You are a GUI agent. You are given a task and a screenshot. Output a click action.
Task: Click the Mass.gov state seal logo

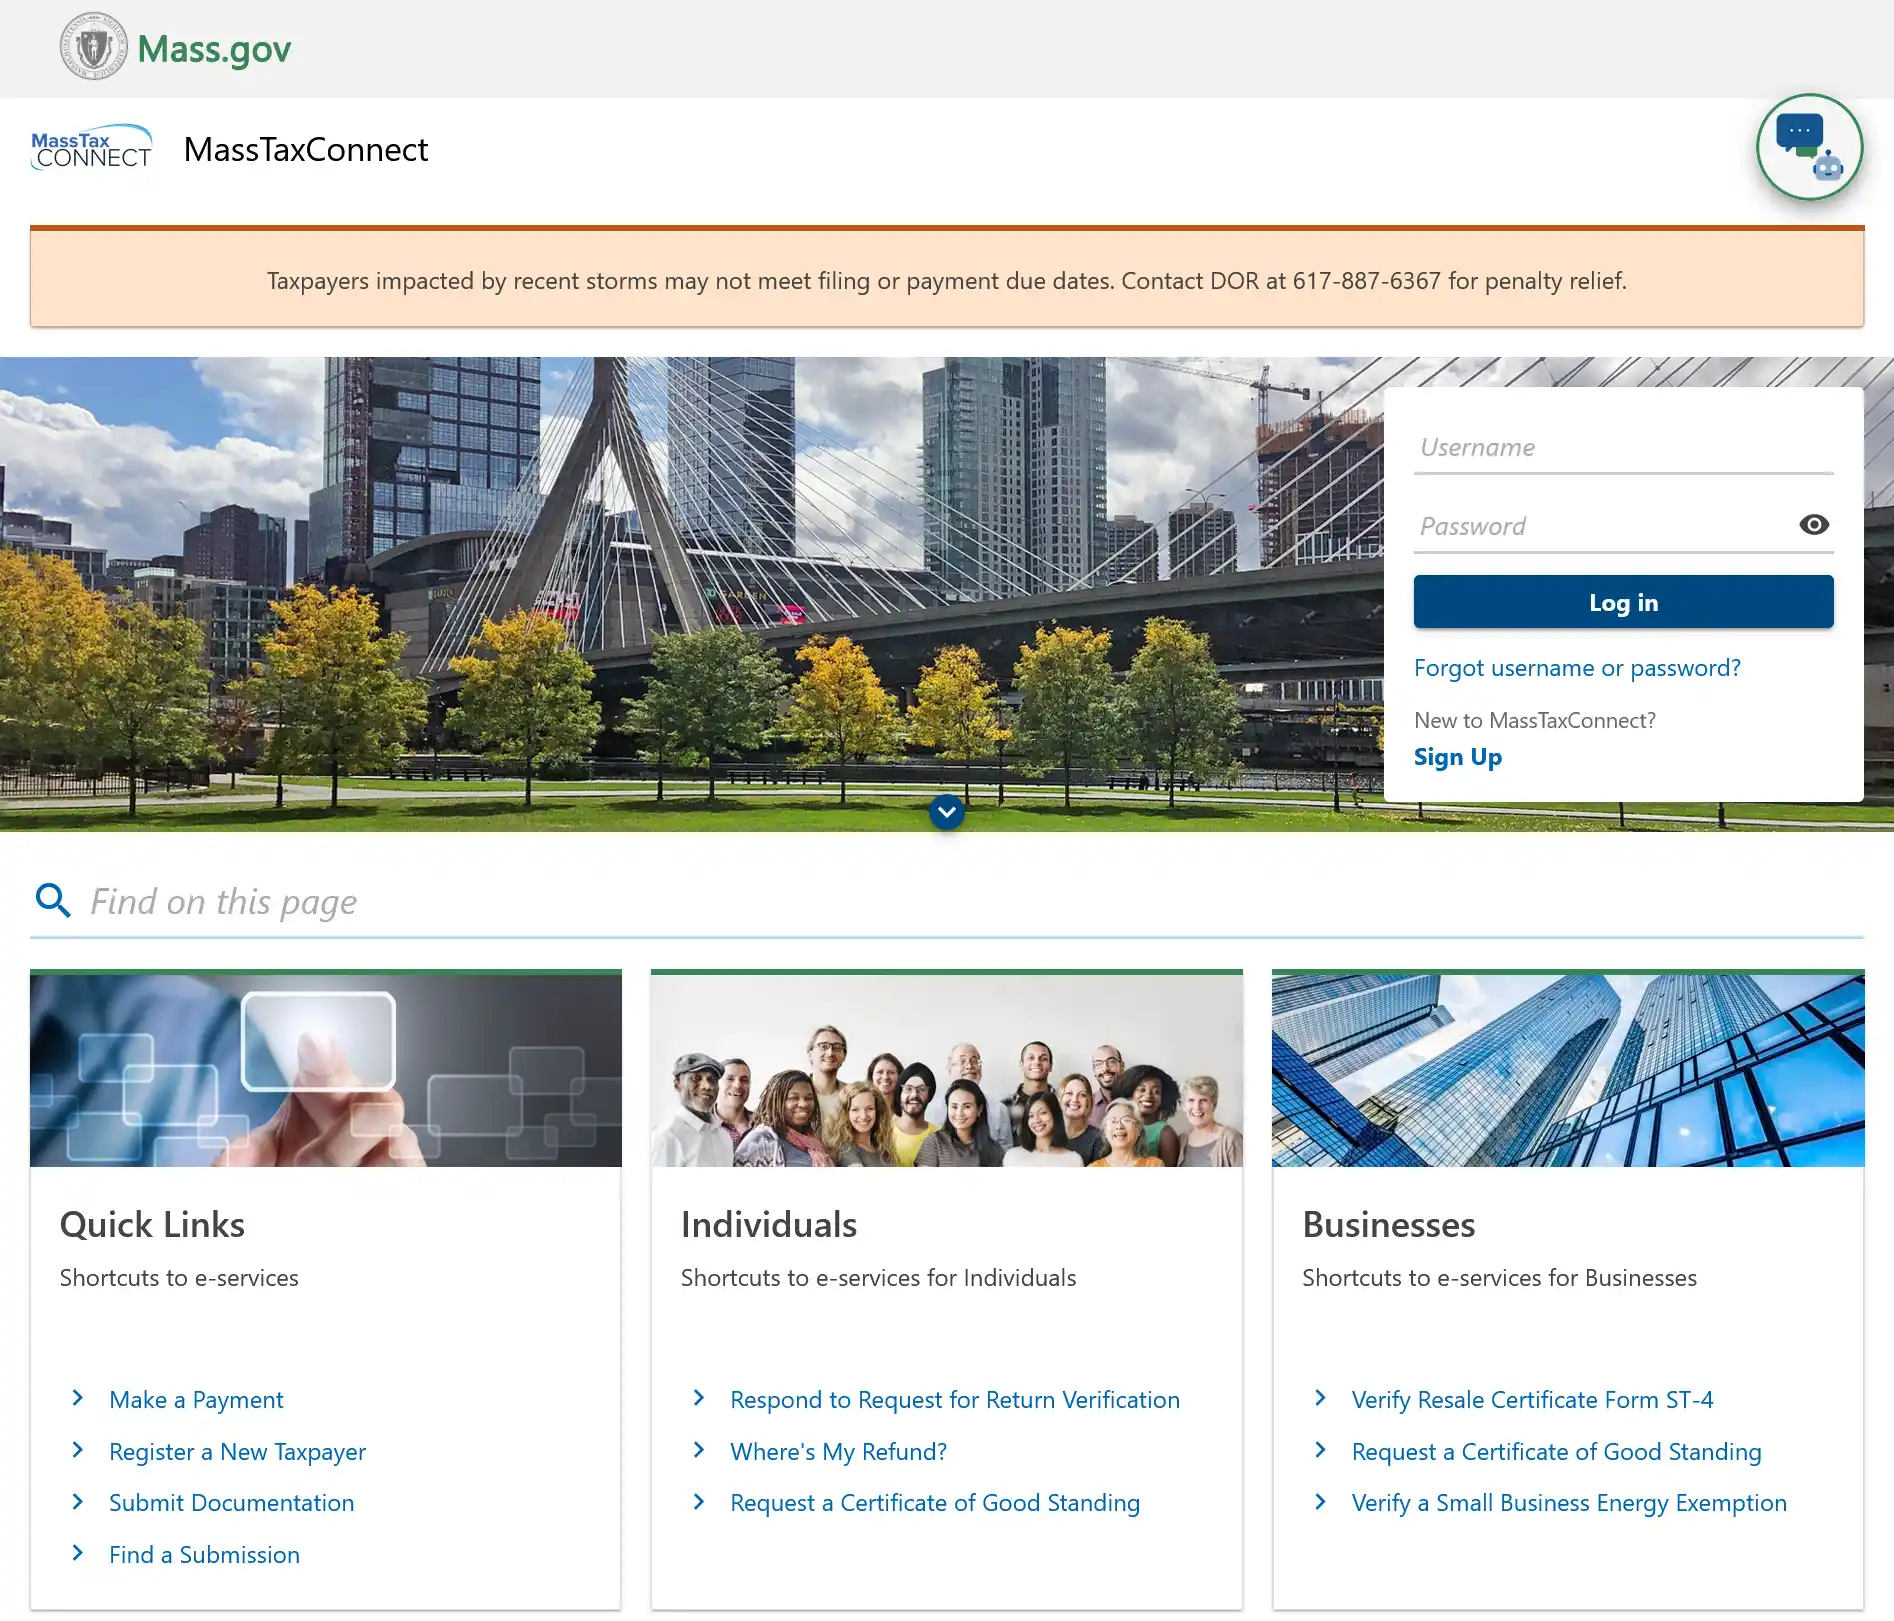pos(93,47)
